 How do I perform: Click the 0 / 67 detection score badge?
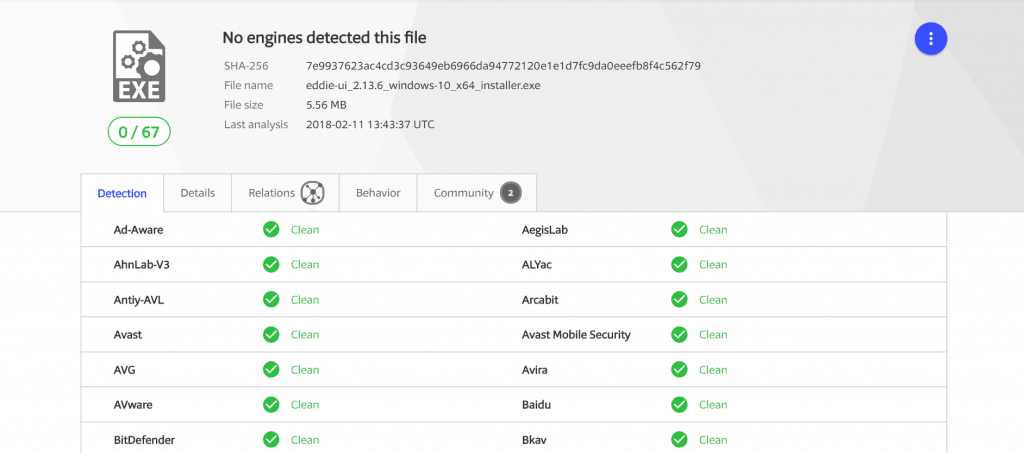point(139,133)
